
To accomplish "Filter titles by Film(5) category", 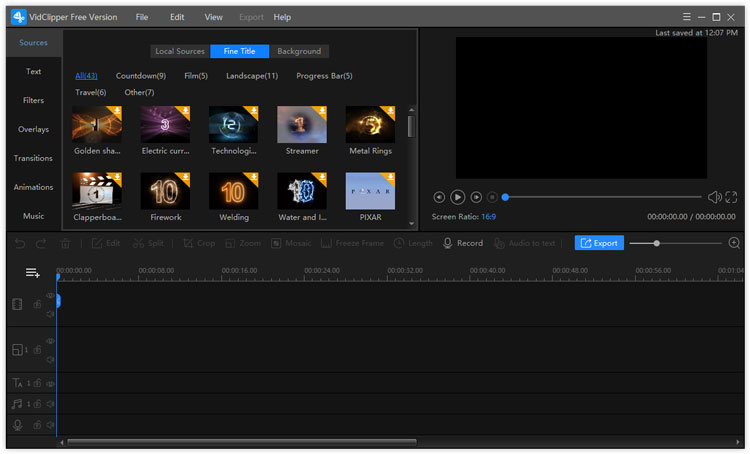I will 196,76.
